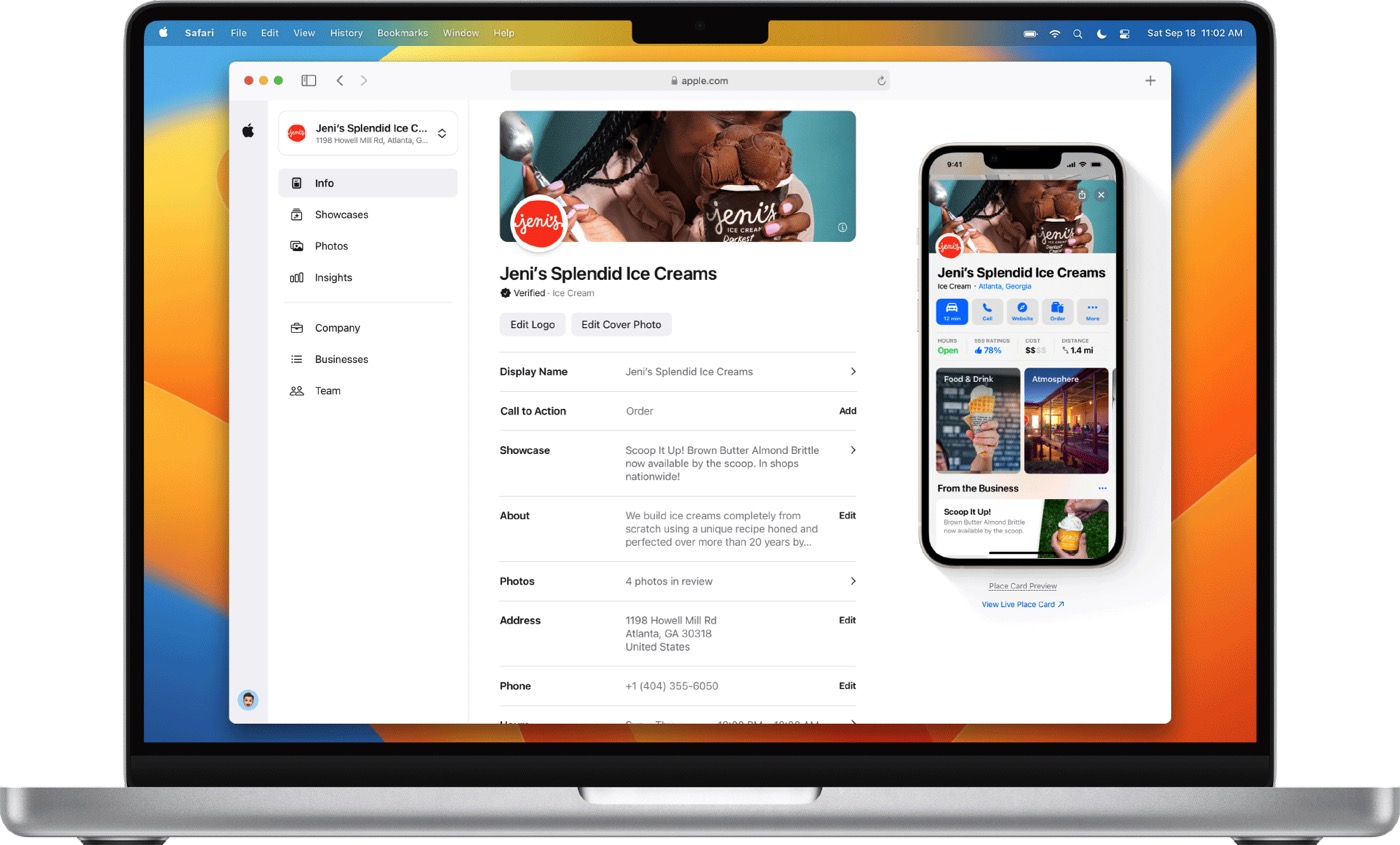Open new tab with plus button

(1150, 81)
